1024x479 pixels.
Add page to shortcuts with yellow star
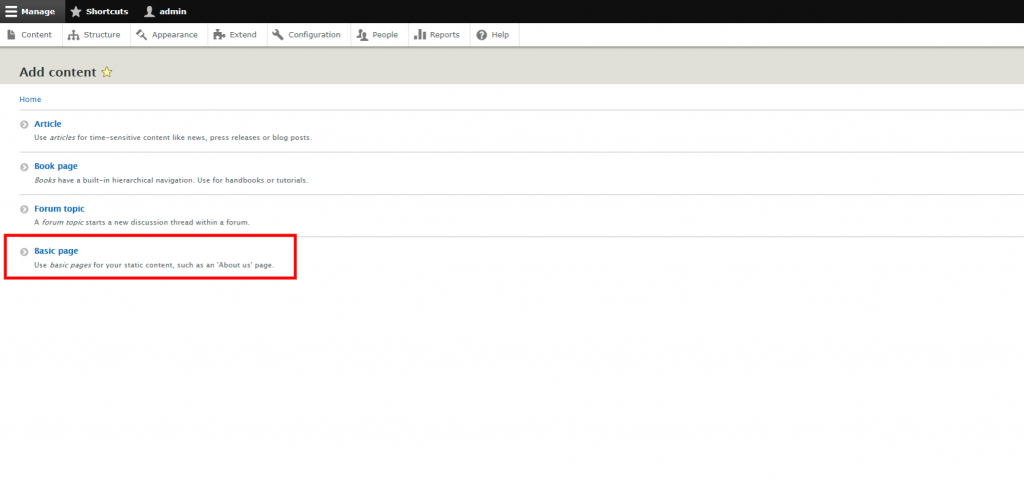click(107, 72)
